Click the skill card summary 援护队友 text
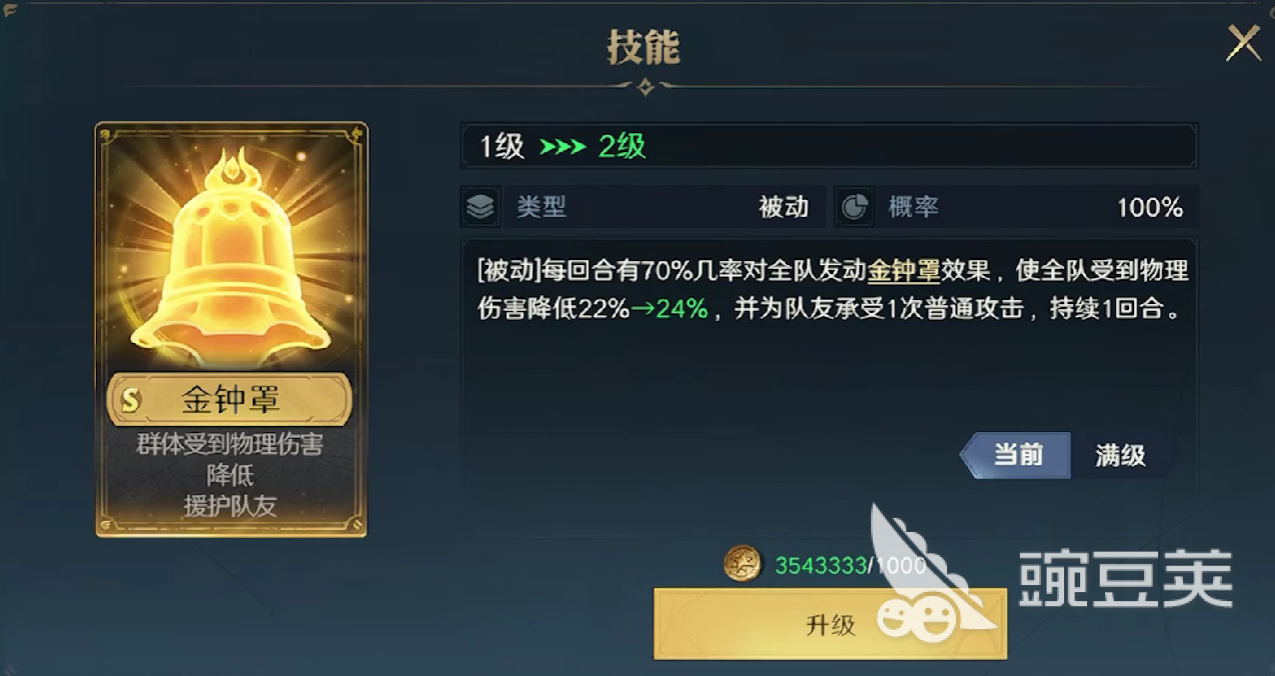Viewport: 1275px width, 676px height. pos(230,506)
